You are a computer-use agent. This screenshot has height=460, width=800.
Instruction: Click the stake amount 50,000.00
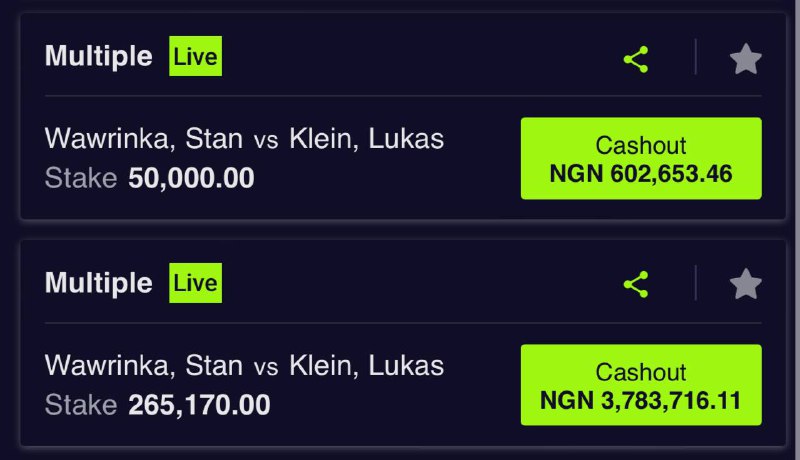pos(191,179)
